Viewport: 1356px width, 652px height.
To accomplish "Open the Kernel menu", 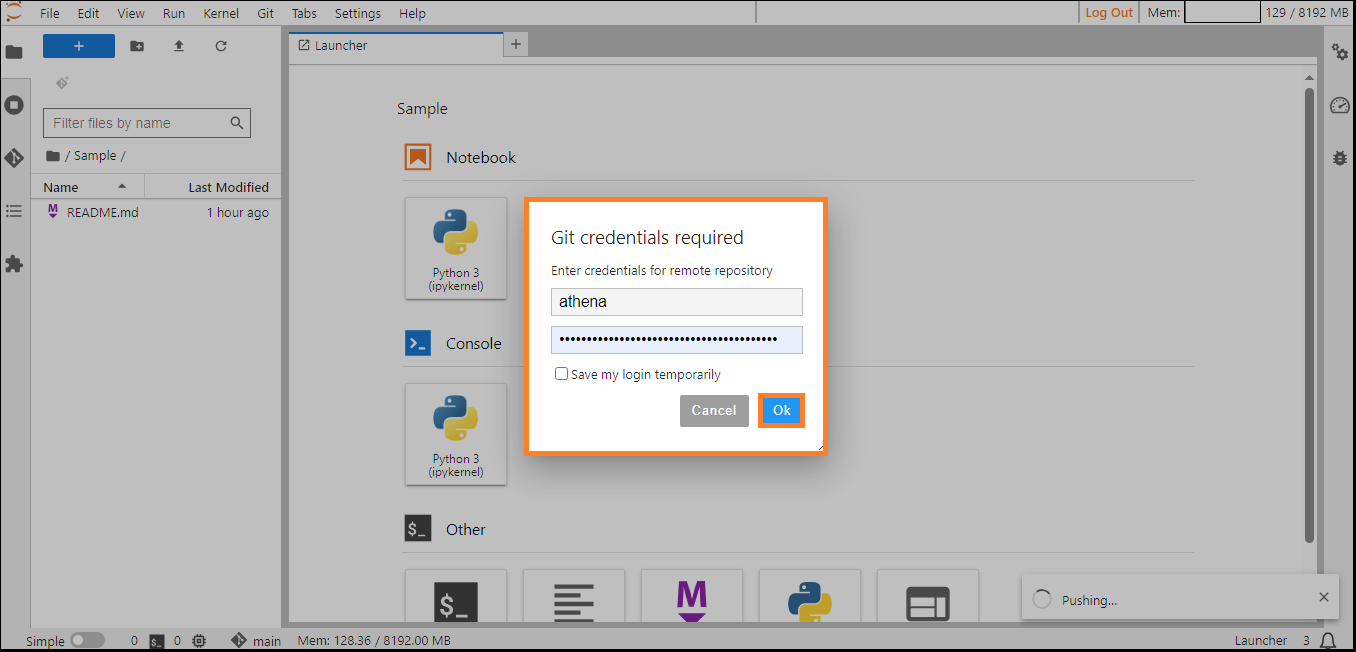I will click(221, 13).
